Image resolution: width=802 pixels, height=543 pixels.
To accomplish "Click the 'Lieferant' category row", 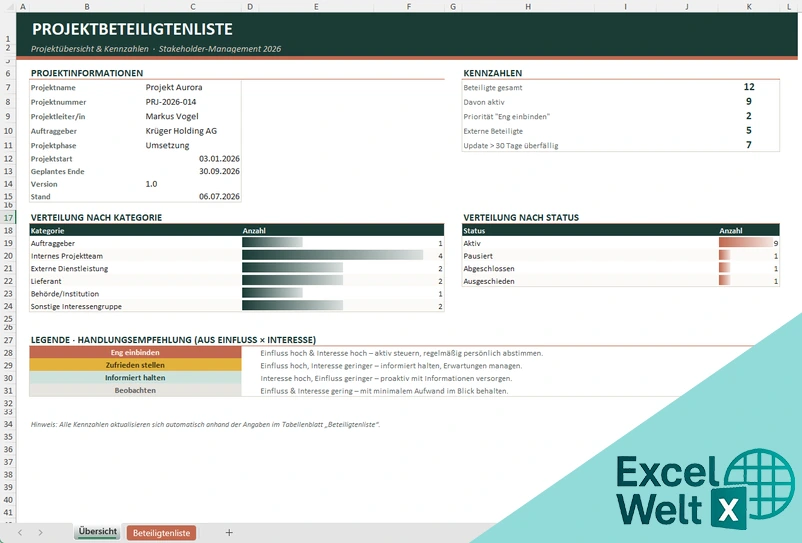I will [46, 281].
